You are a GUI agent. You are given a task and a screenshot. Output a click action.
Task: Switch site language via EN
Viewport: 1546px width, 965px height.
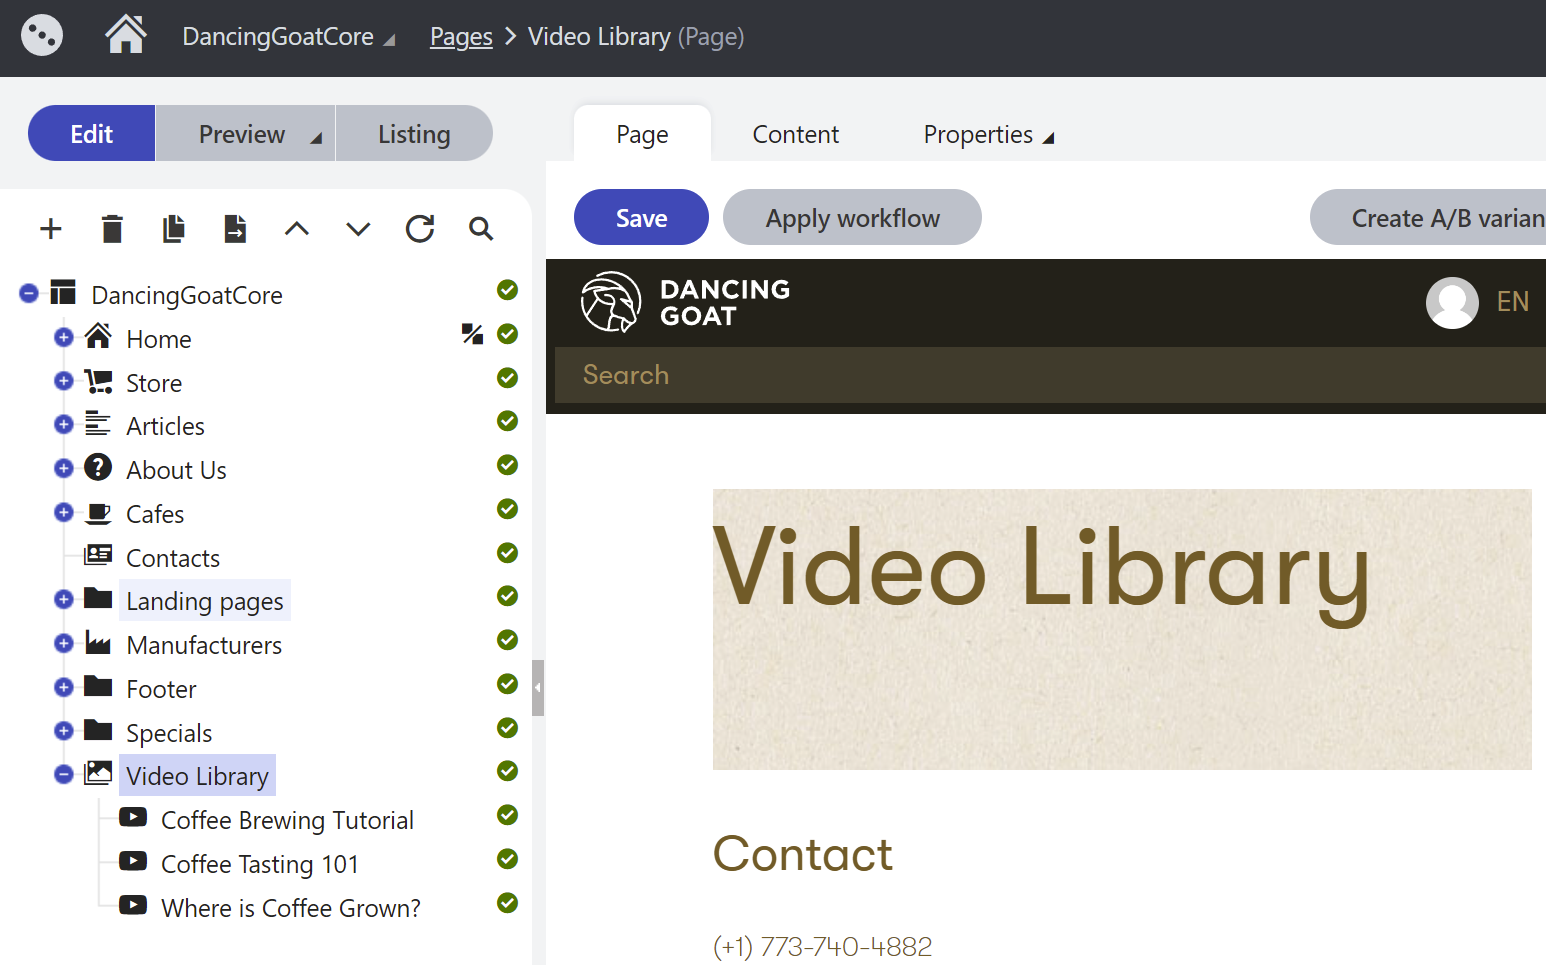1512,302
